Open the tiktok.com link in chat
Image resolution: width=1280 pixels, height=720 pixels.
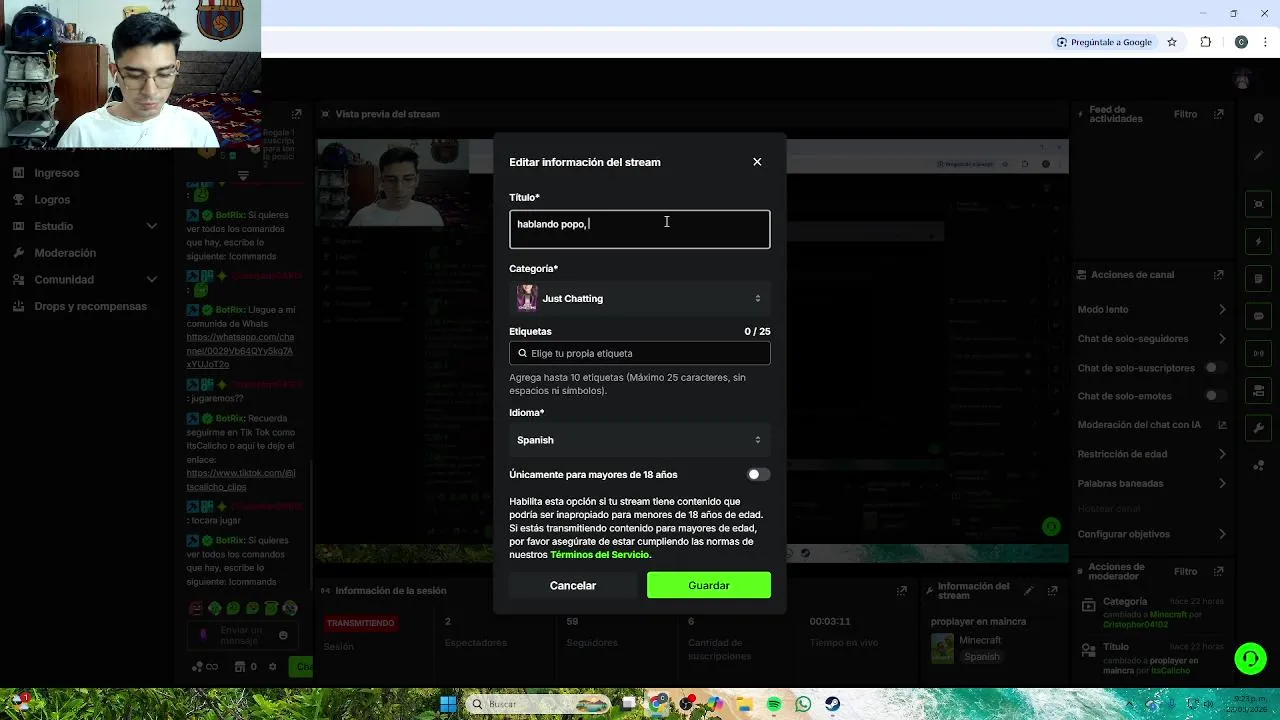coord(240,479)
